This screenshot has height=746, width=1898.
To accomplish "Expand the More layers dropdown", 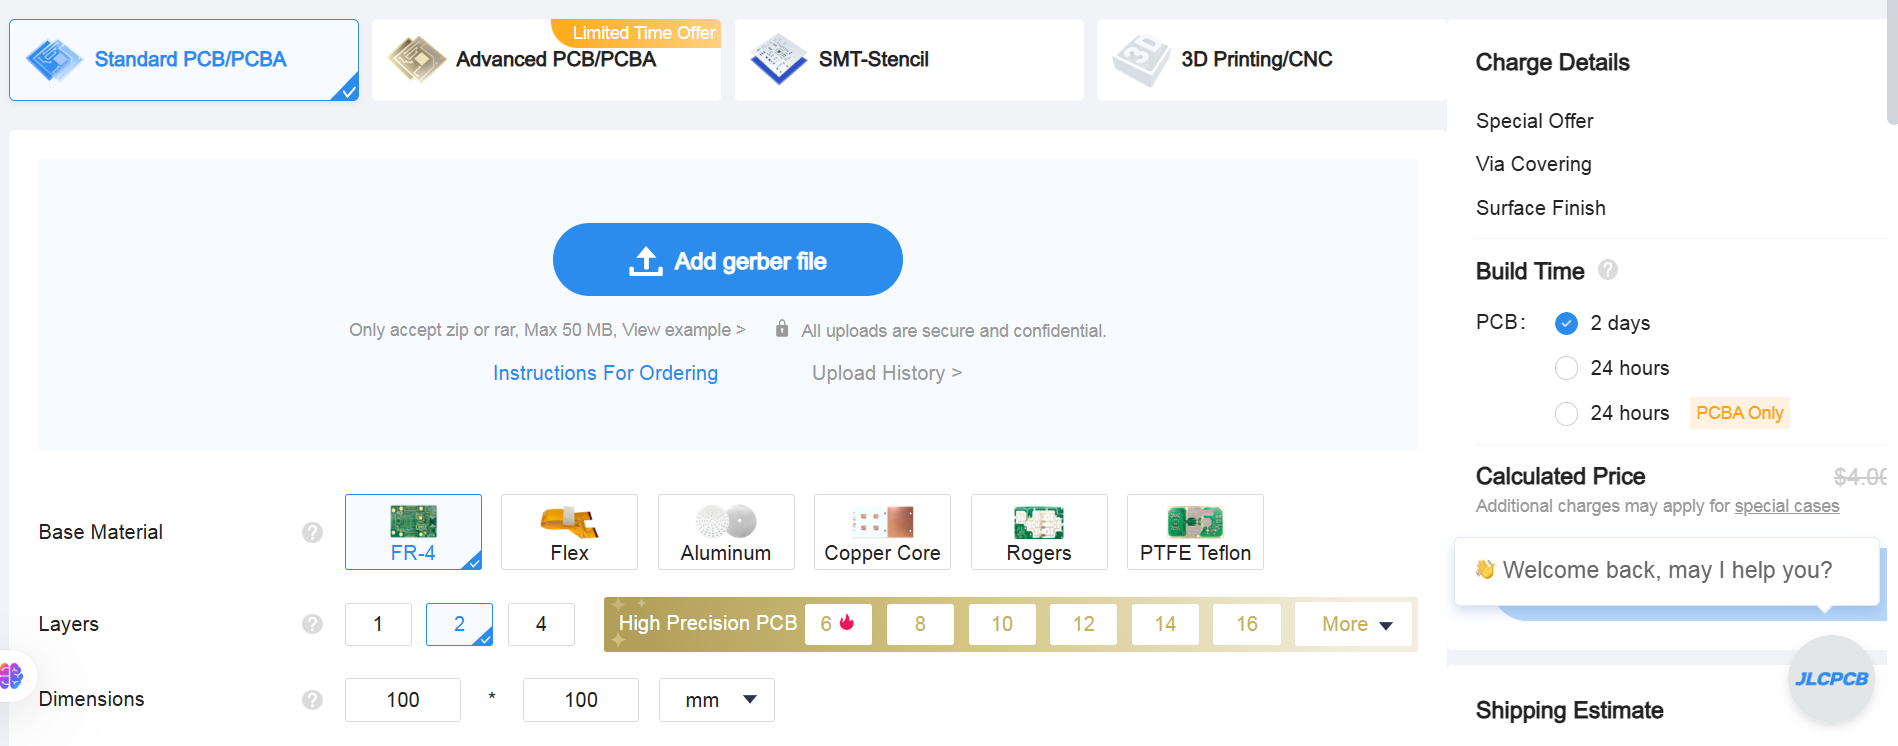I will (1355, 624).
